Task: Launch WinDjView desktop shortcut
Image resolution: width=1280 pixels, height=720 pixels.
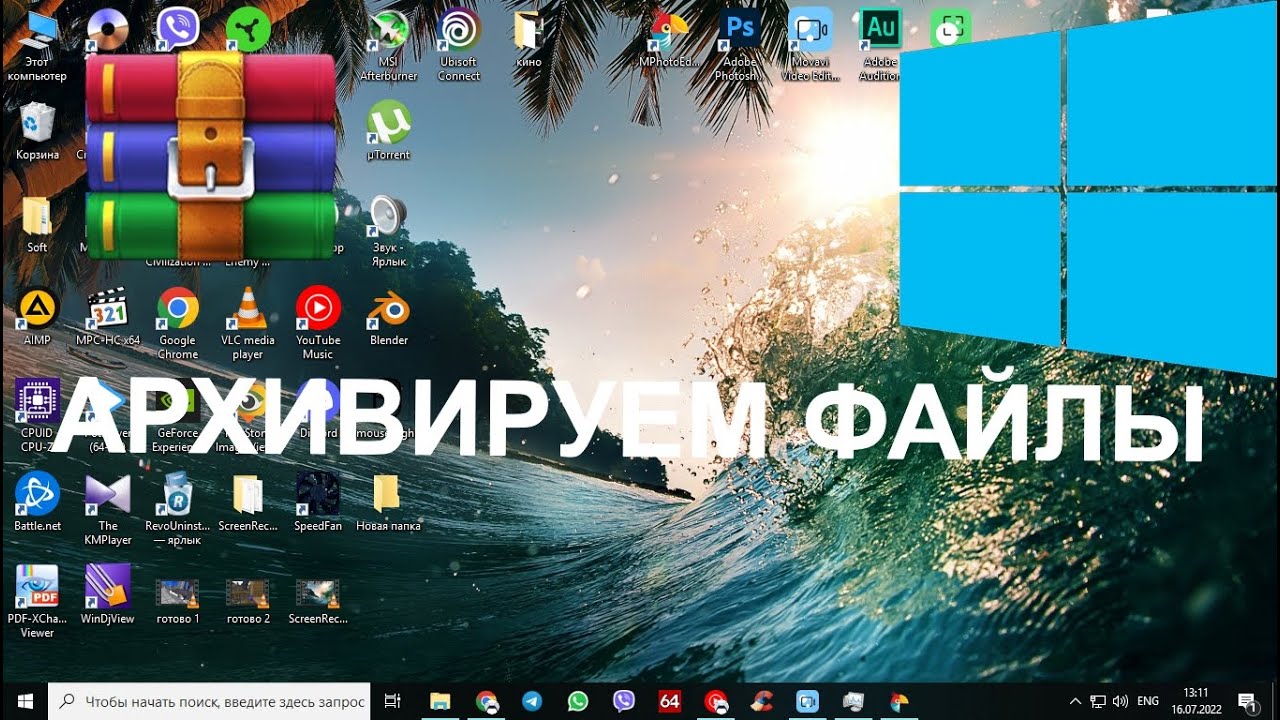Action: coord(108,595)
